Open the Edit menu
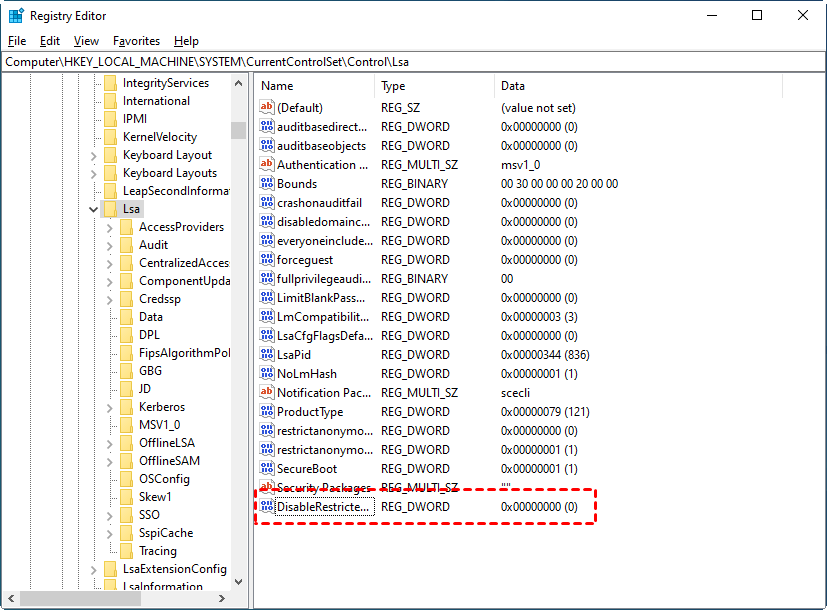827x610 pixels. tap(50, 41)
